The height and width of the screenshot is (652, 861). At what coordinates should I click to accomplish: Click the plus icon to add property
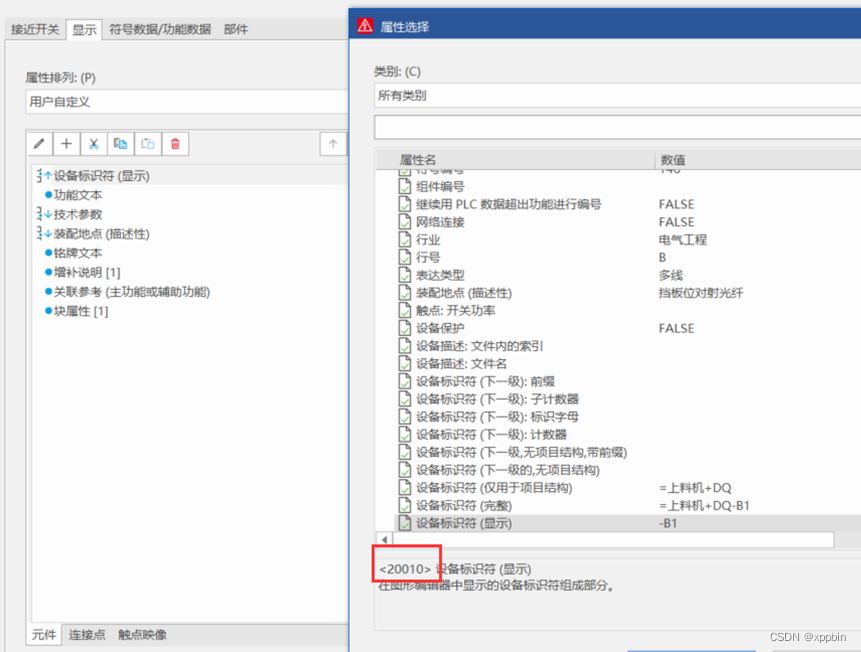point(66,144)
